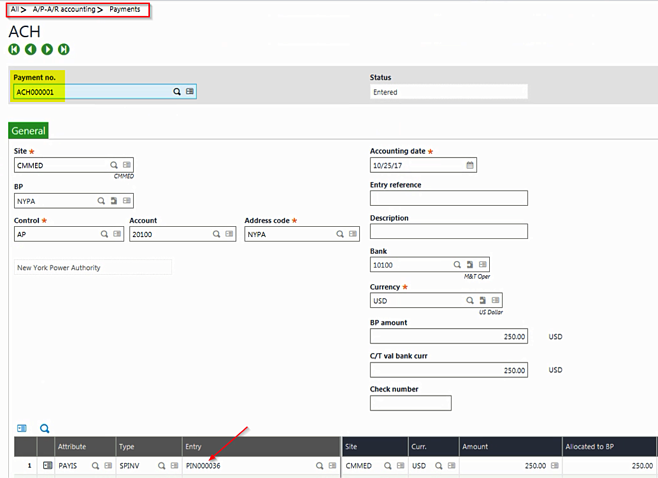Open the Accounting date calendar picker
The width and height of the screenshot is (658, 478).
(470, 165)
